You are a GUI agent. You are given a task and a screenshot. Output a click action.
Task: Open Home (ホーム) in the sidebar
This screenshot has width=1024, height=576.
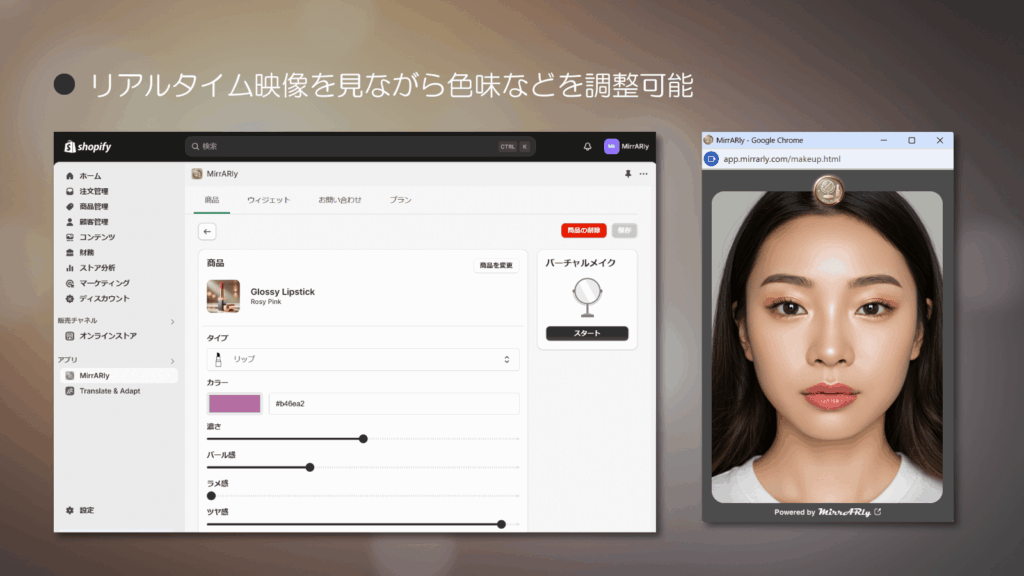[90, 176]
